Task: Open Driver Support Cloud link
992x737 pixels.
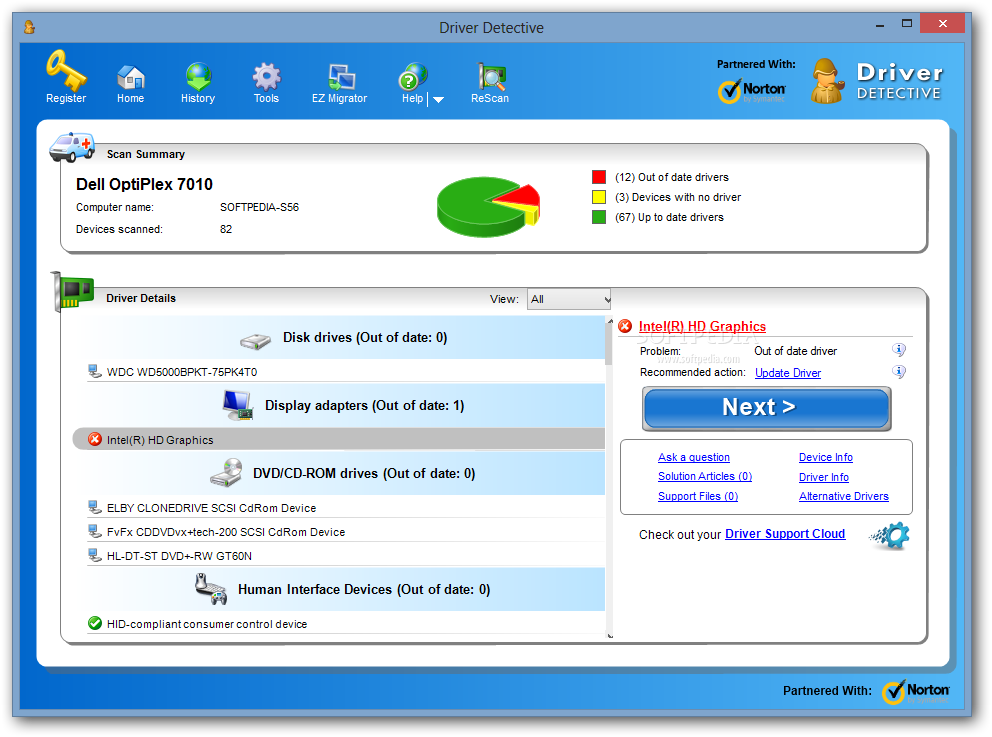Action: (785, 534)
